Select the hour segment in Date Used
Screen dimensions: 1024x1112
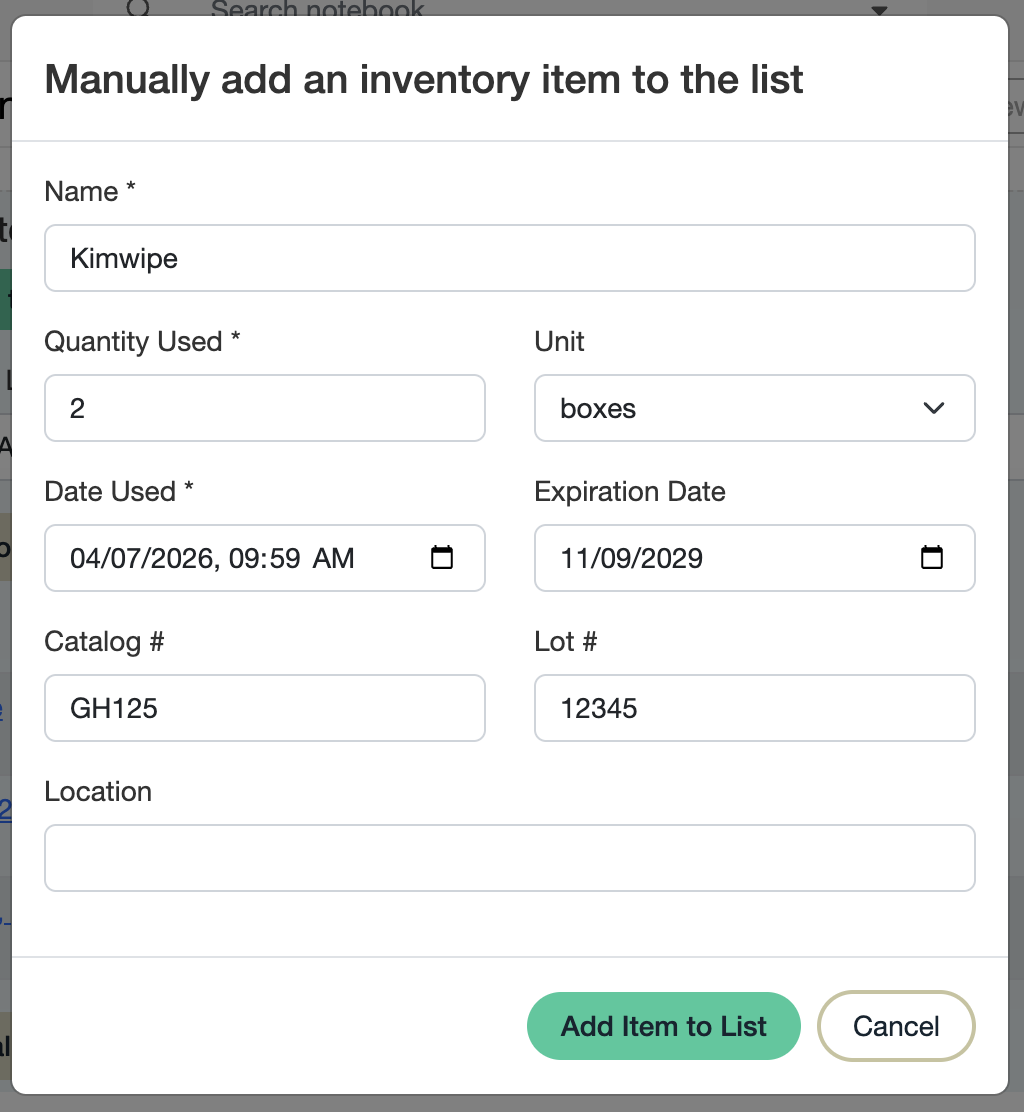tap(244, 558)
